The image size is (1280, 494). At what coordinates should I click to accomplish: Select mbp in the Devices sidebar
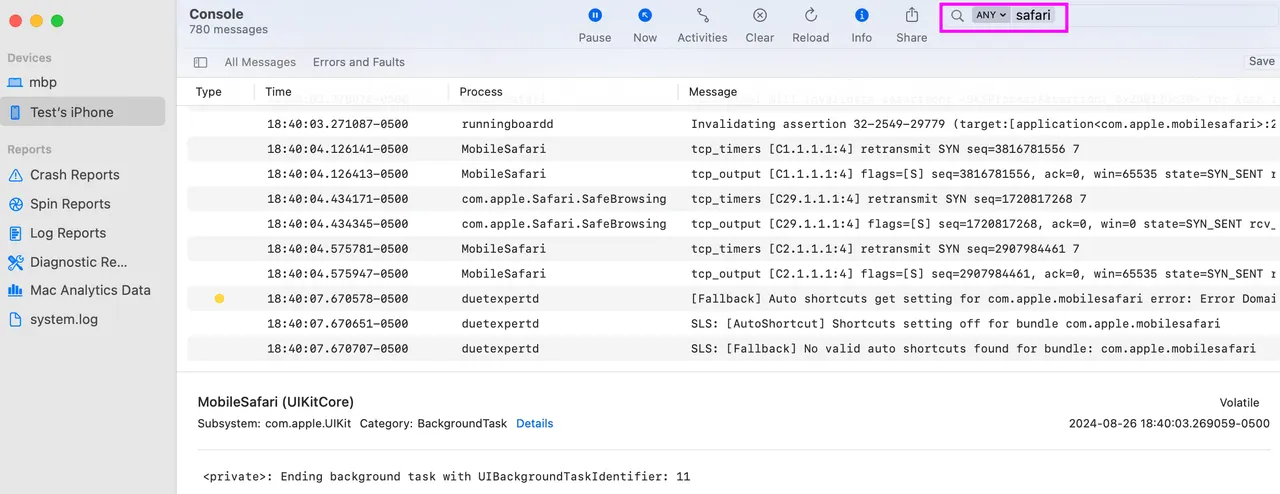[83, 82]
